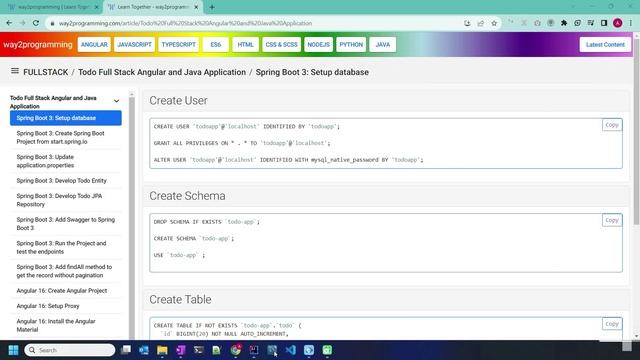Viewport: 640px width, 360px height.
Task: Open a new browser tab with plus icon
Action: tap(212, 7)
